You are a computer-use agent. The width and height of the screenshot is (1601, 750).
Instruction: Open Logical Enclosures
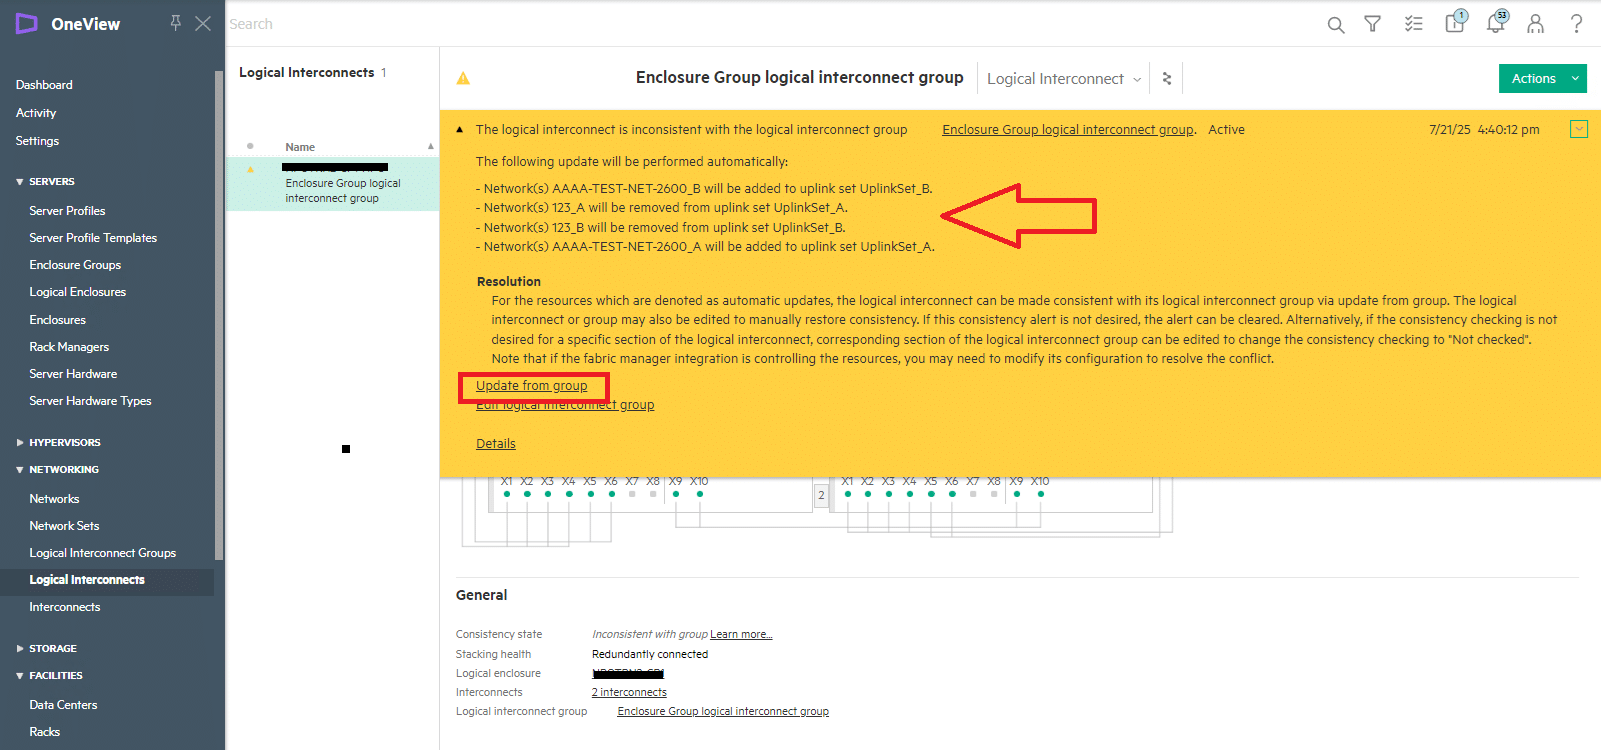pyautogui.click(x=78, y=292)
